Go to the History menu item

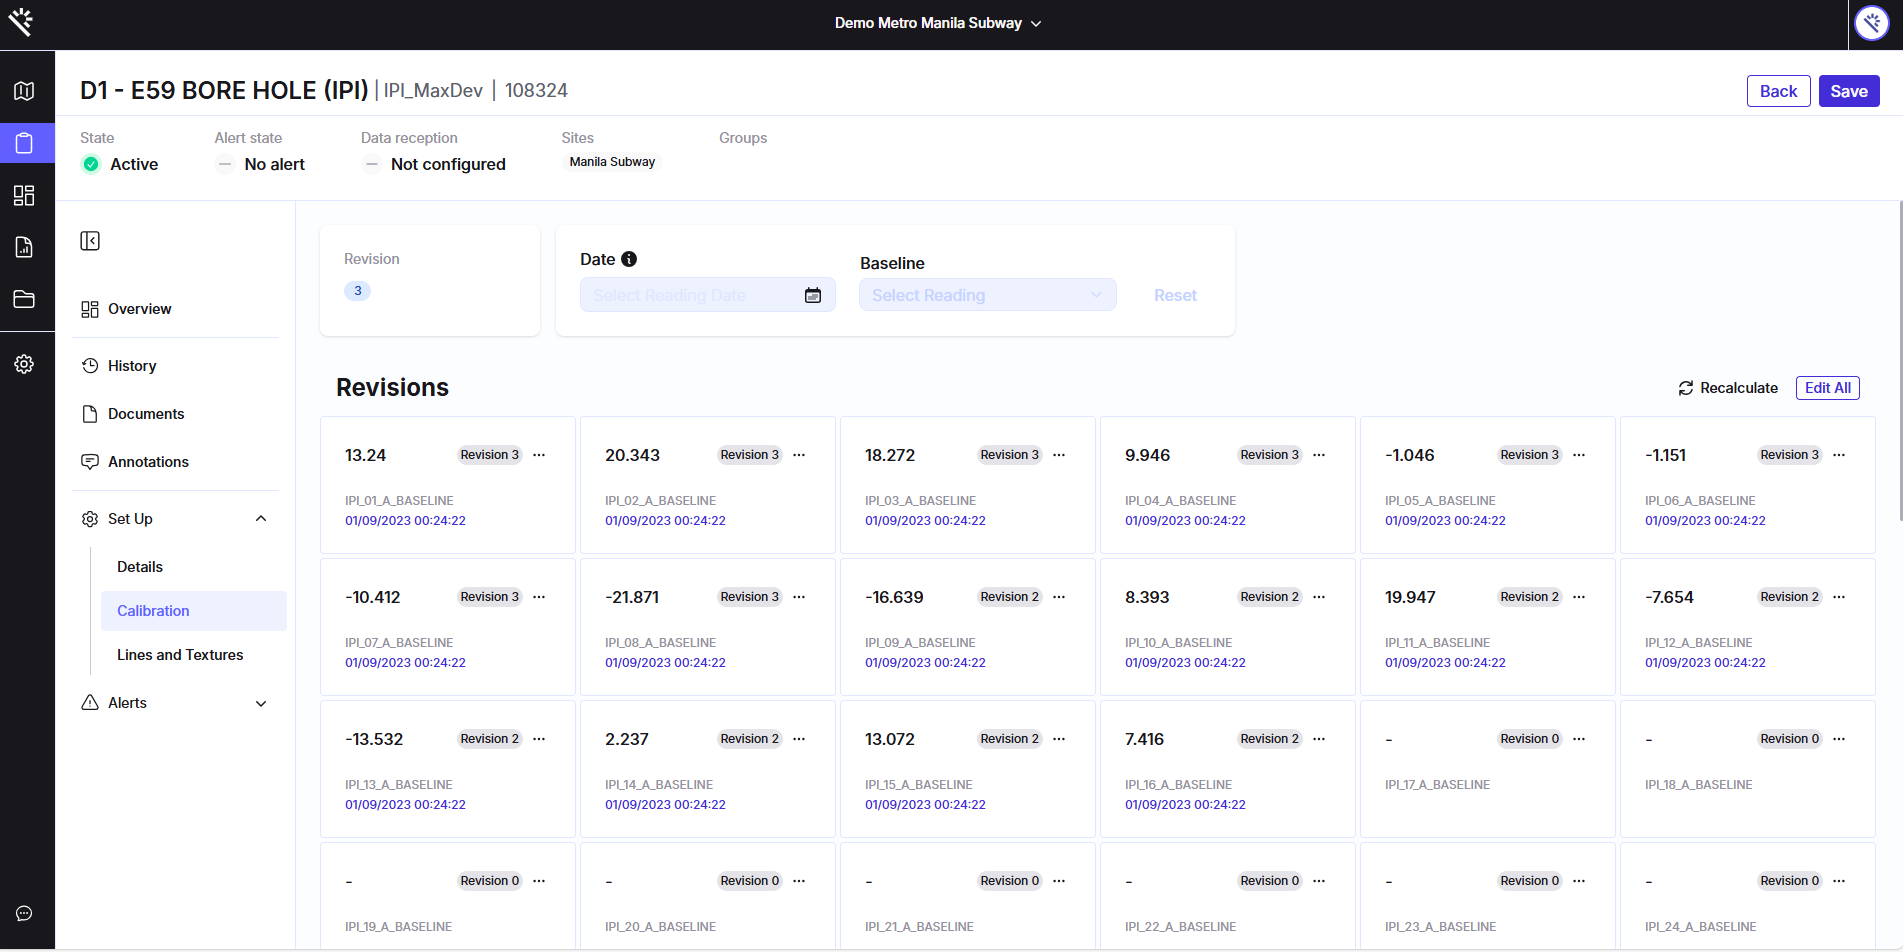point(132,366)
